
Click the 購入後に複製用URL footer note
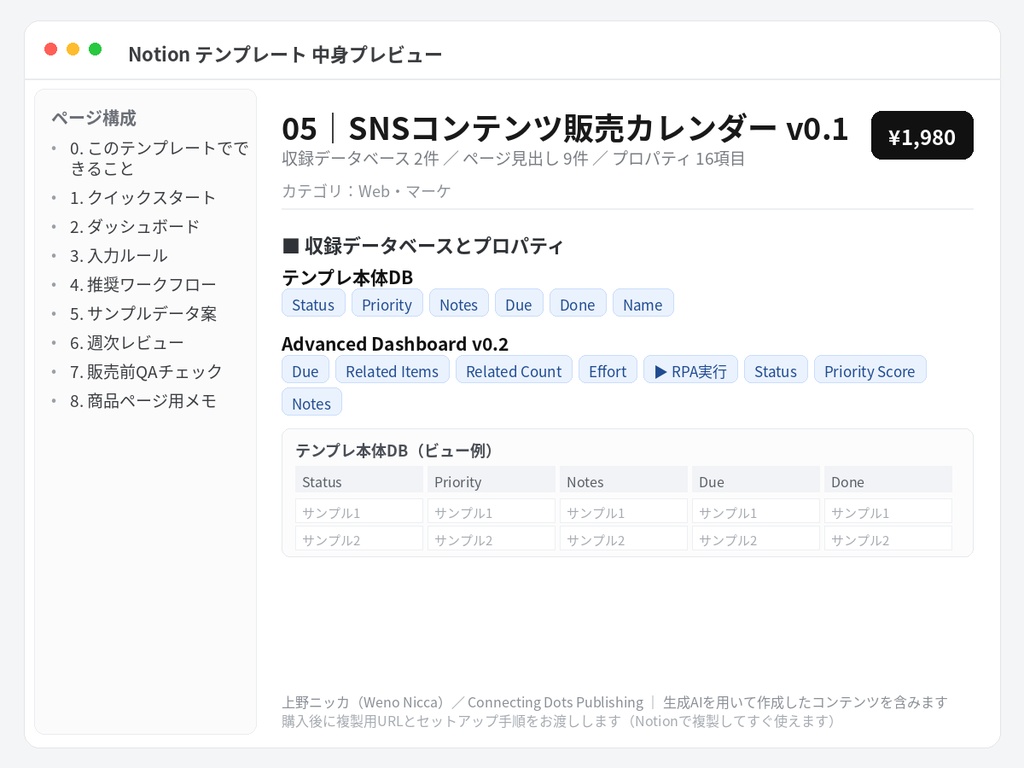click(558, 721)
